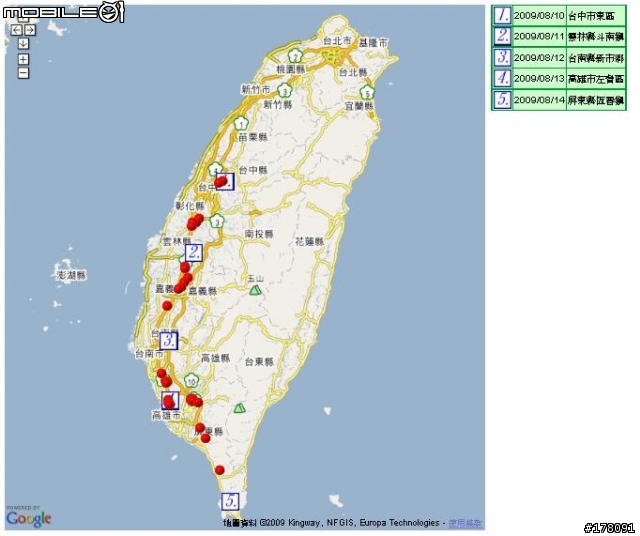
Task: Select map marker 3 near 台南市
Action: click(x=169, y=340)
